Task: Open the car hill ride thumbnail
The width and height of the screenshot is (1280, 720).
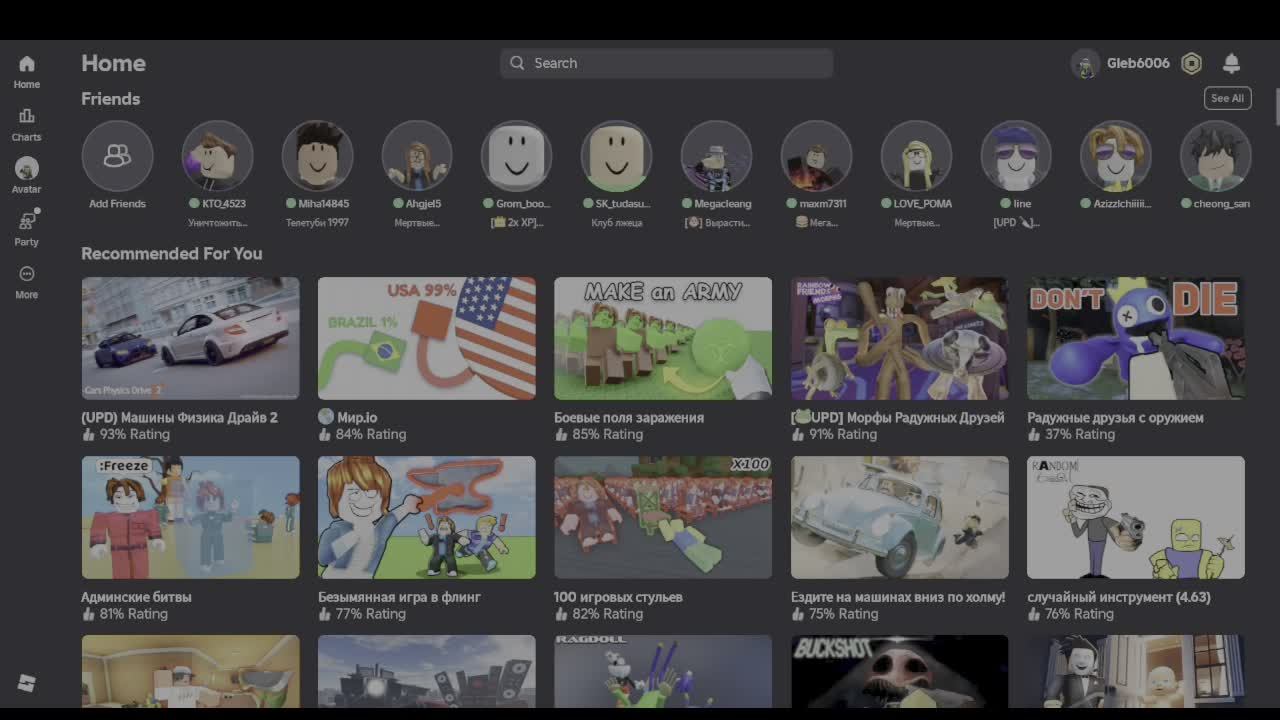Action: (x=900, y=517)
